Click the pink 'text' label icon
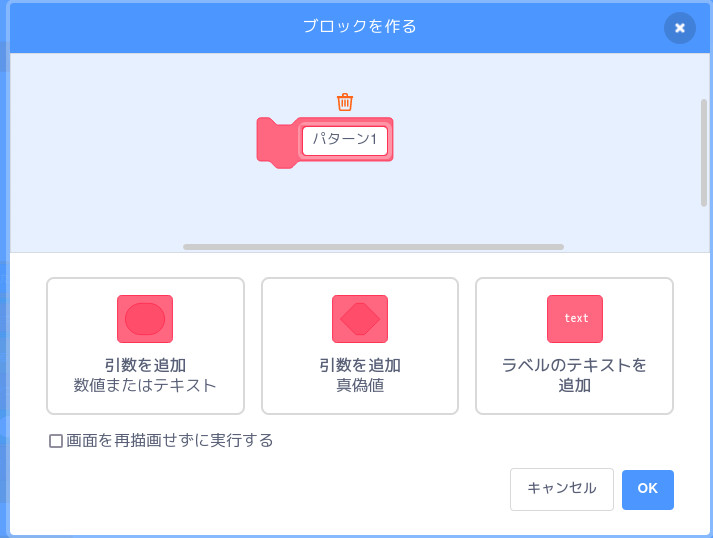Image resolution: width=713 pixels, height=538 pixels. 575,319
